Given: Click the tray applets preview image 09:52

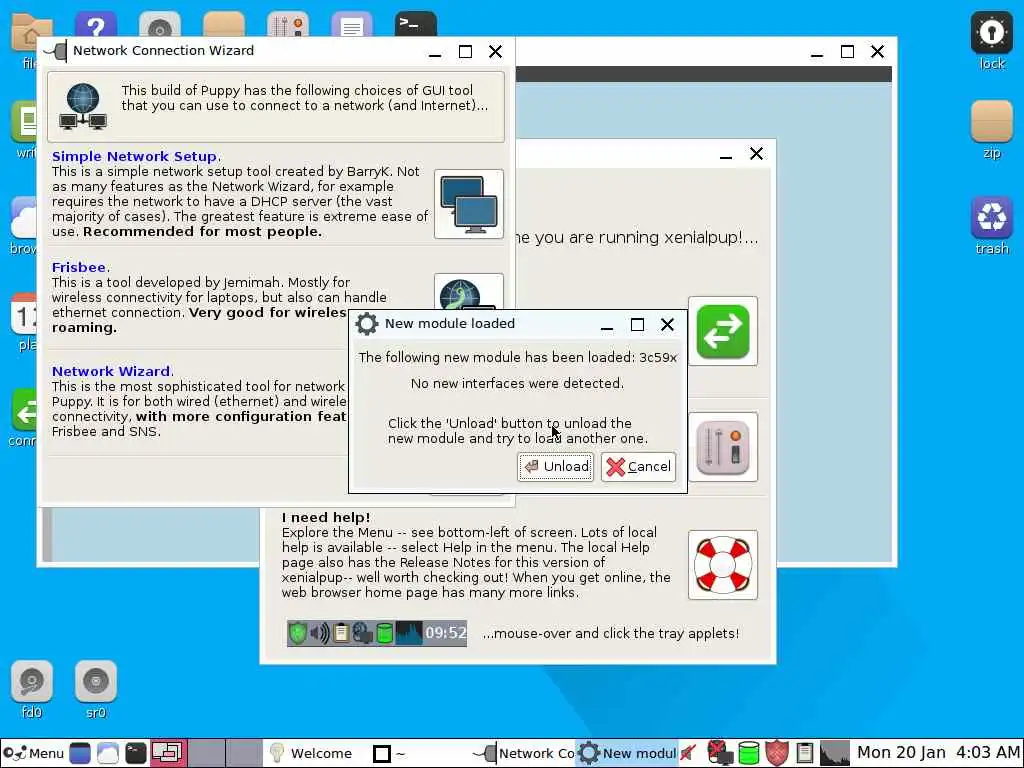Looking at the screenshot, I should [377, 633].
